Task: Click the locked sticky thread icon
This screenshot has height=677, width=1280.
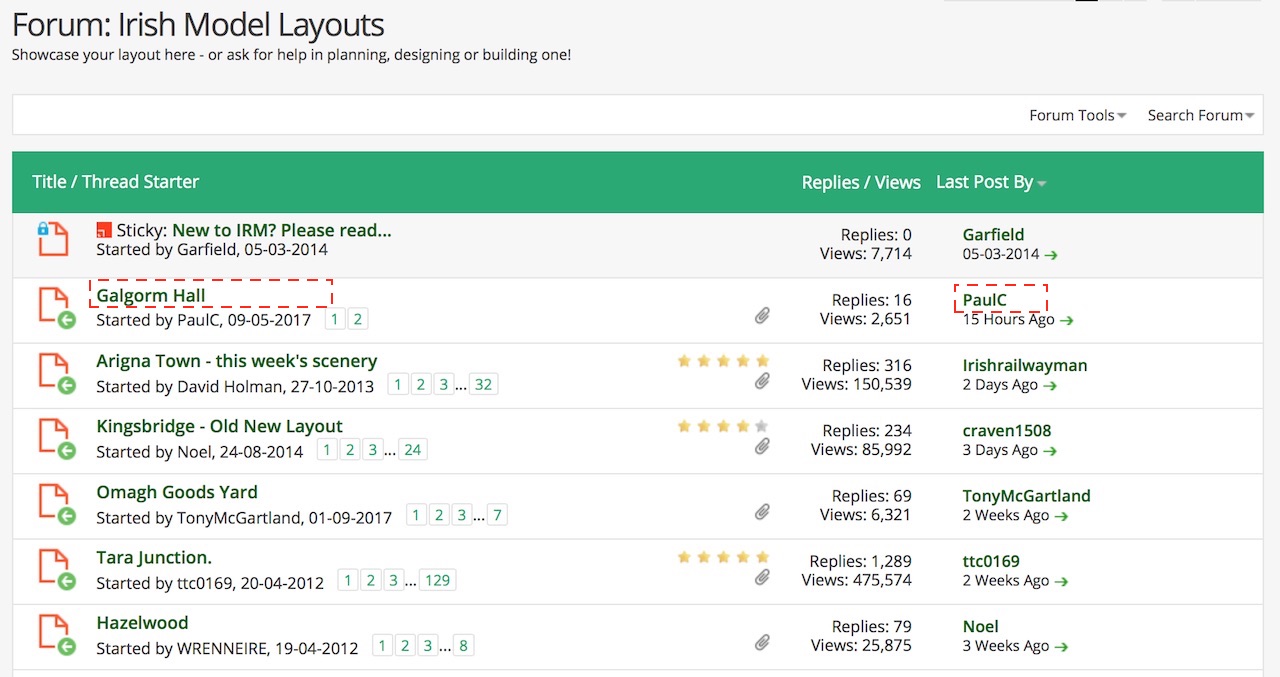Action: tap(53, 240)
